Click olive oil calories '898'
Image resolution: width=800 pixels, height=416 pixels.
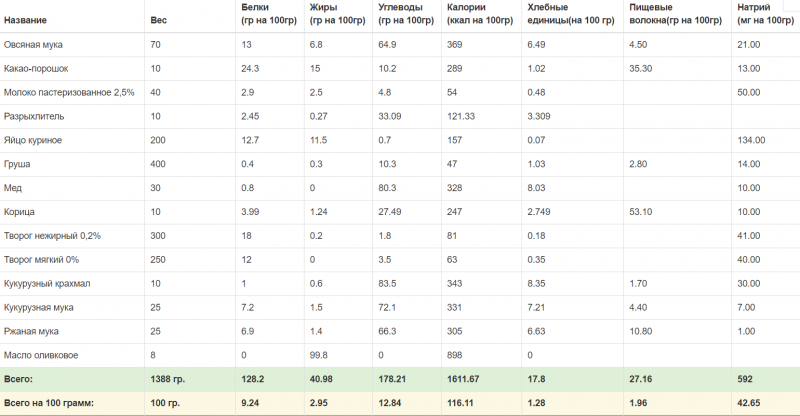455,355
